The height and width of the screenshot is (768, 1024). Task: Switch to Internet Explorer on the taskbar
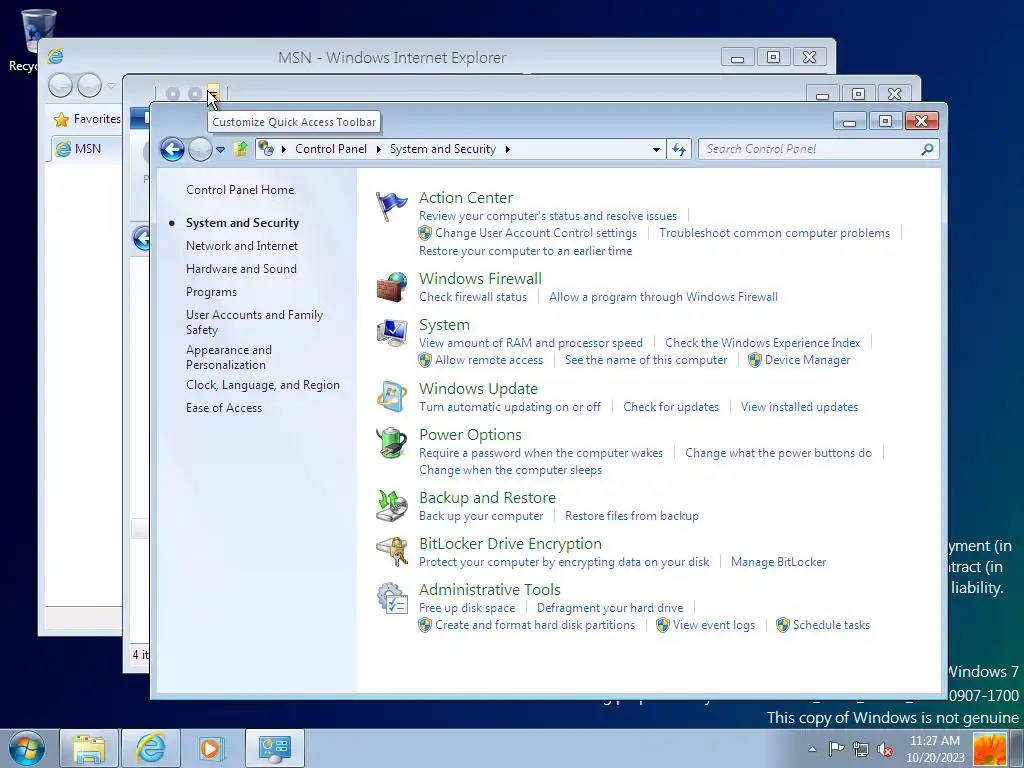tap(150, 748)
